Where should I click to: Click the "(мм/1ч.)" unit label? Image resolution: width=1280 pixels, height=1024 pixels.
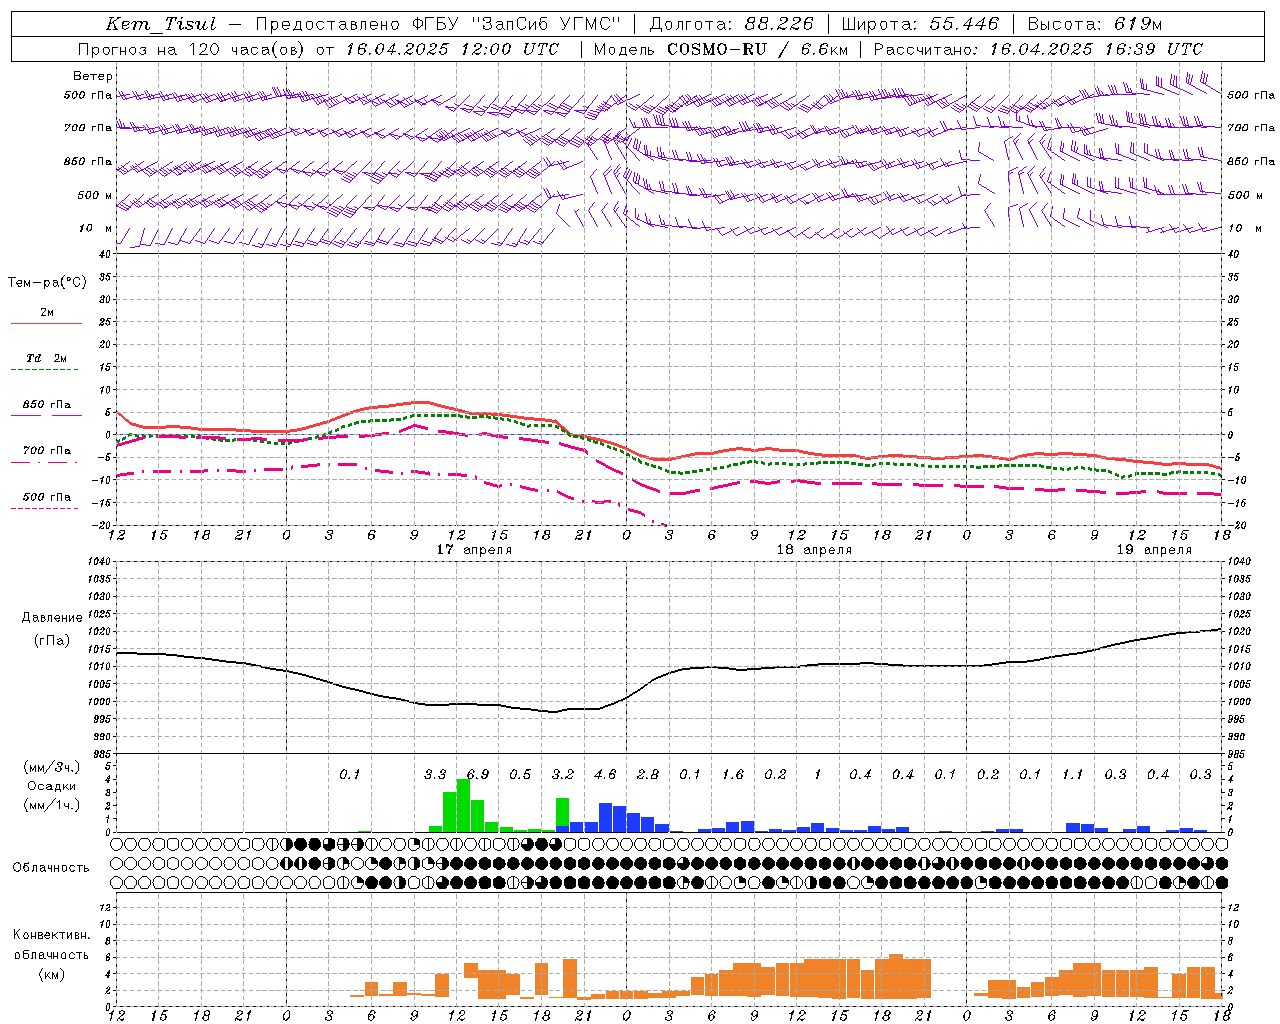51,805
